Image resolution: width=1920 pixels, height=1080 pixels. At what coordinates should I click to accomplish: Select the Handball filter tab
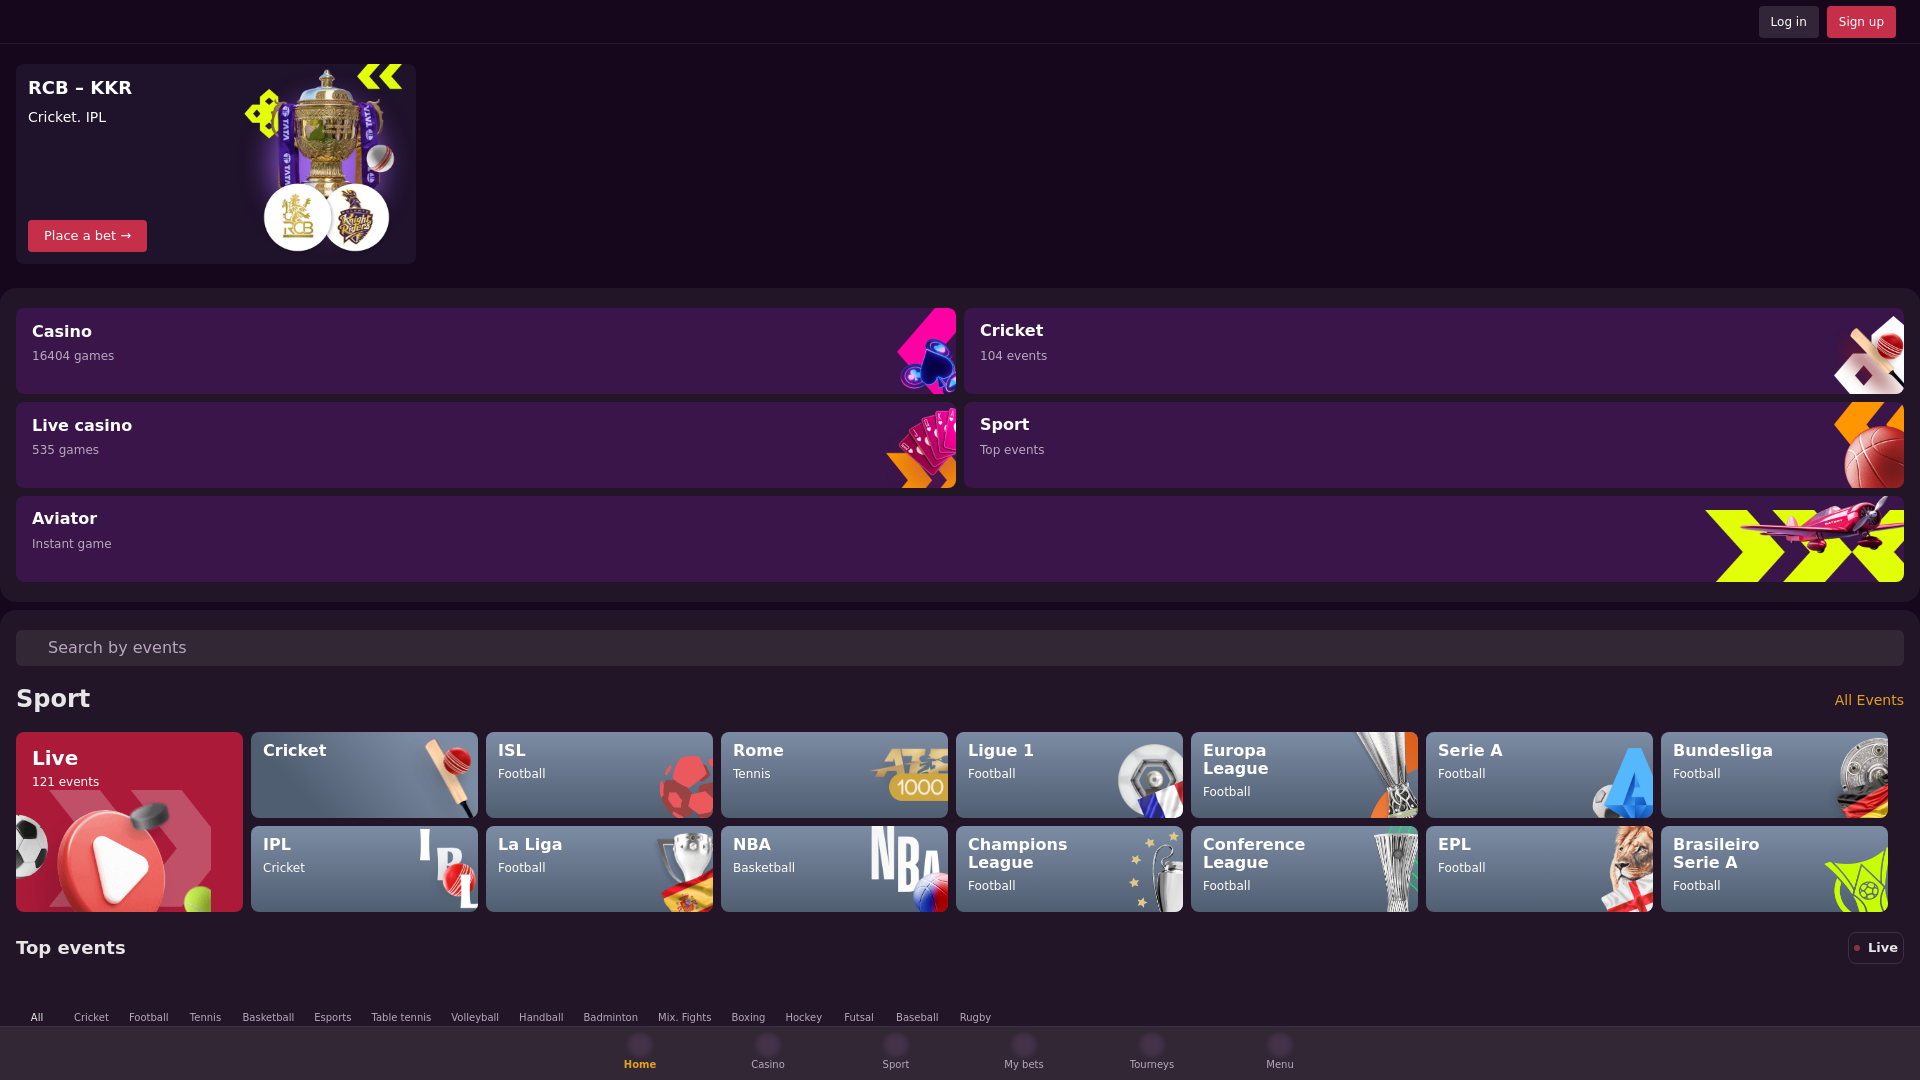coord(541,1018)
